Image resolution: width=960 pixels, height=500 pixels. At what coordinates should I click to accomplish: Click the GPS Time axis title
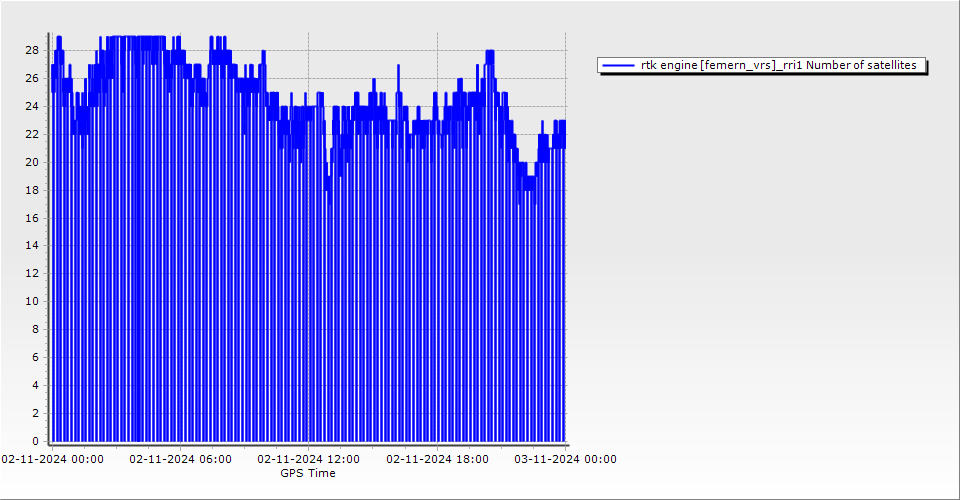tap(308, 473)
